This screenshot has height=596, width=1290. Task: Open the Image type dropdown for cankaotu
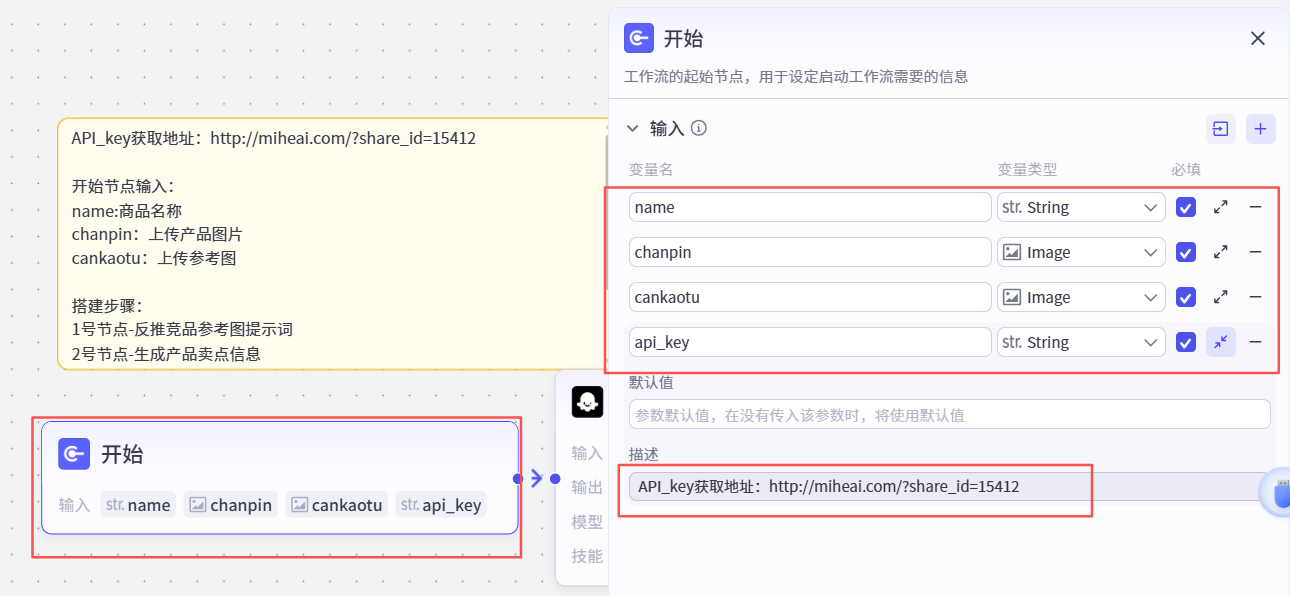point(1080,297)
